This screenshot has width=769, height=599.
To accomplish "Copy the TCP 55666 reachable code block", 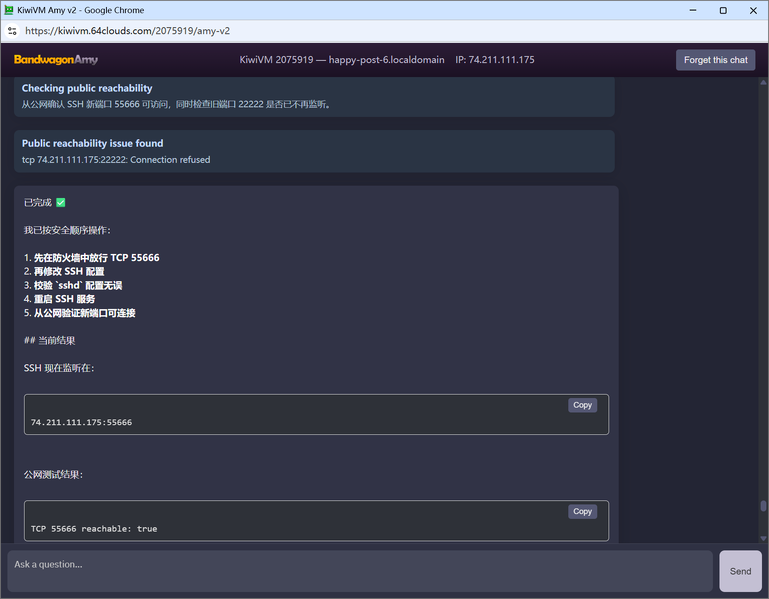I will (x=582, y=512).
